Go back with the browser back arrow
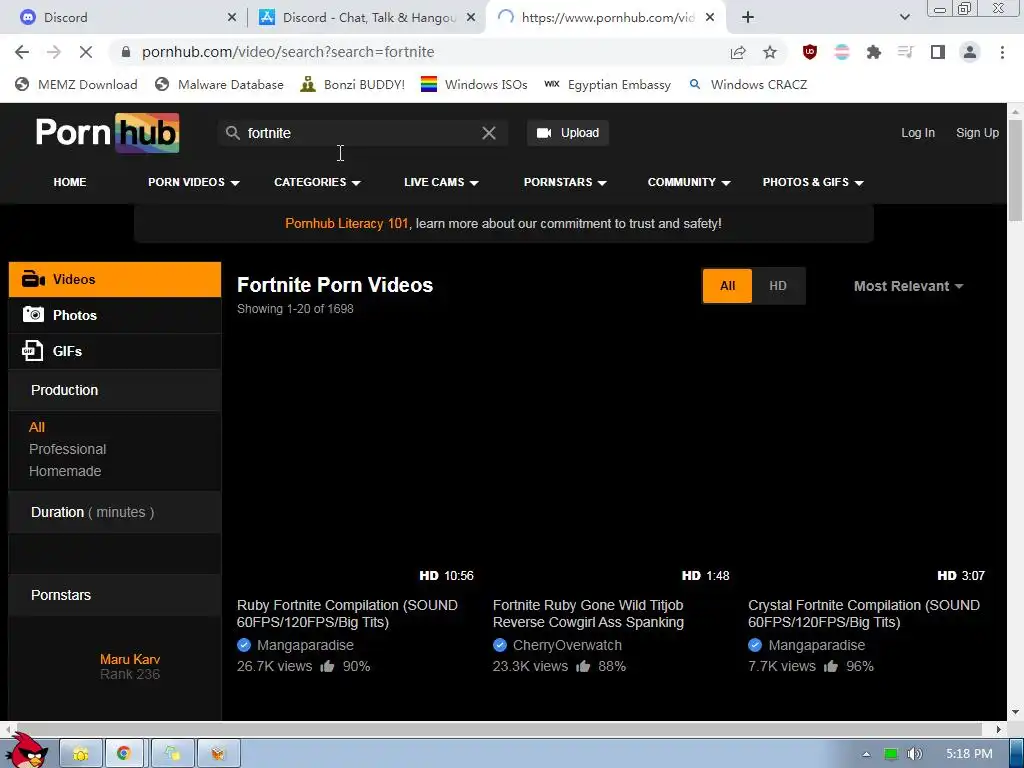Viewport: 1024px width, 768px height. coord(22,52)
